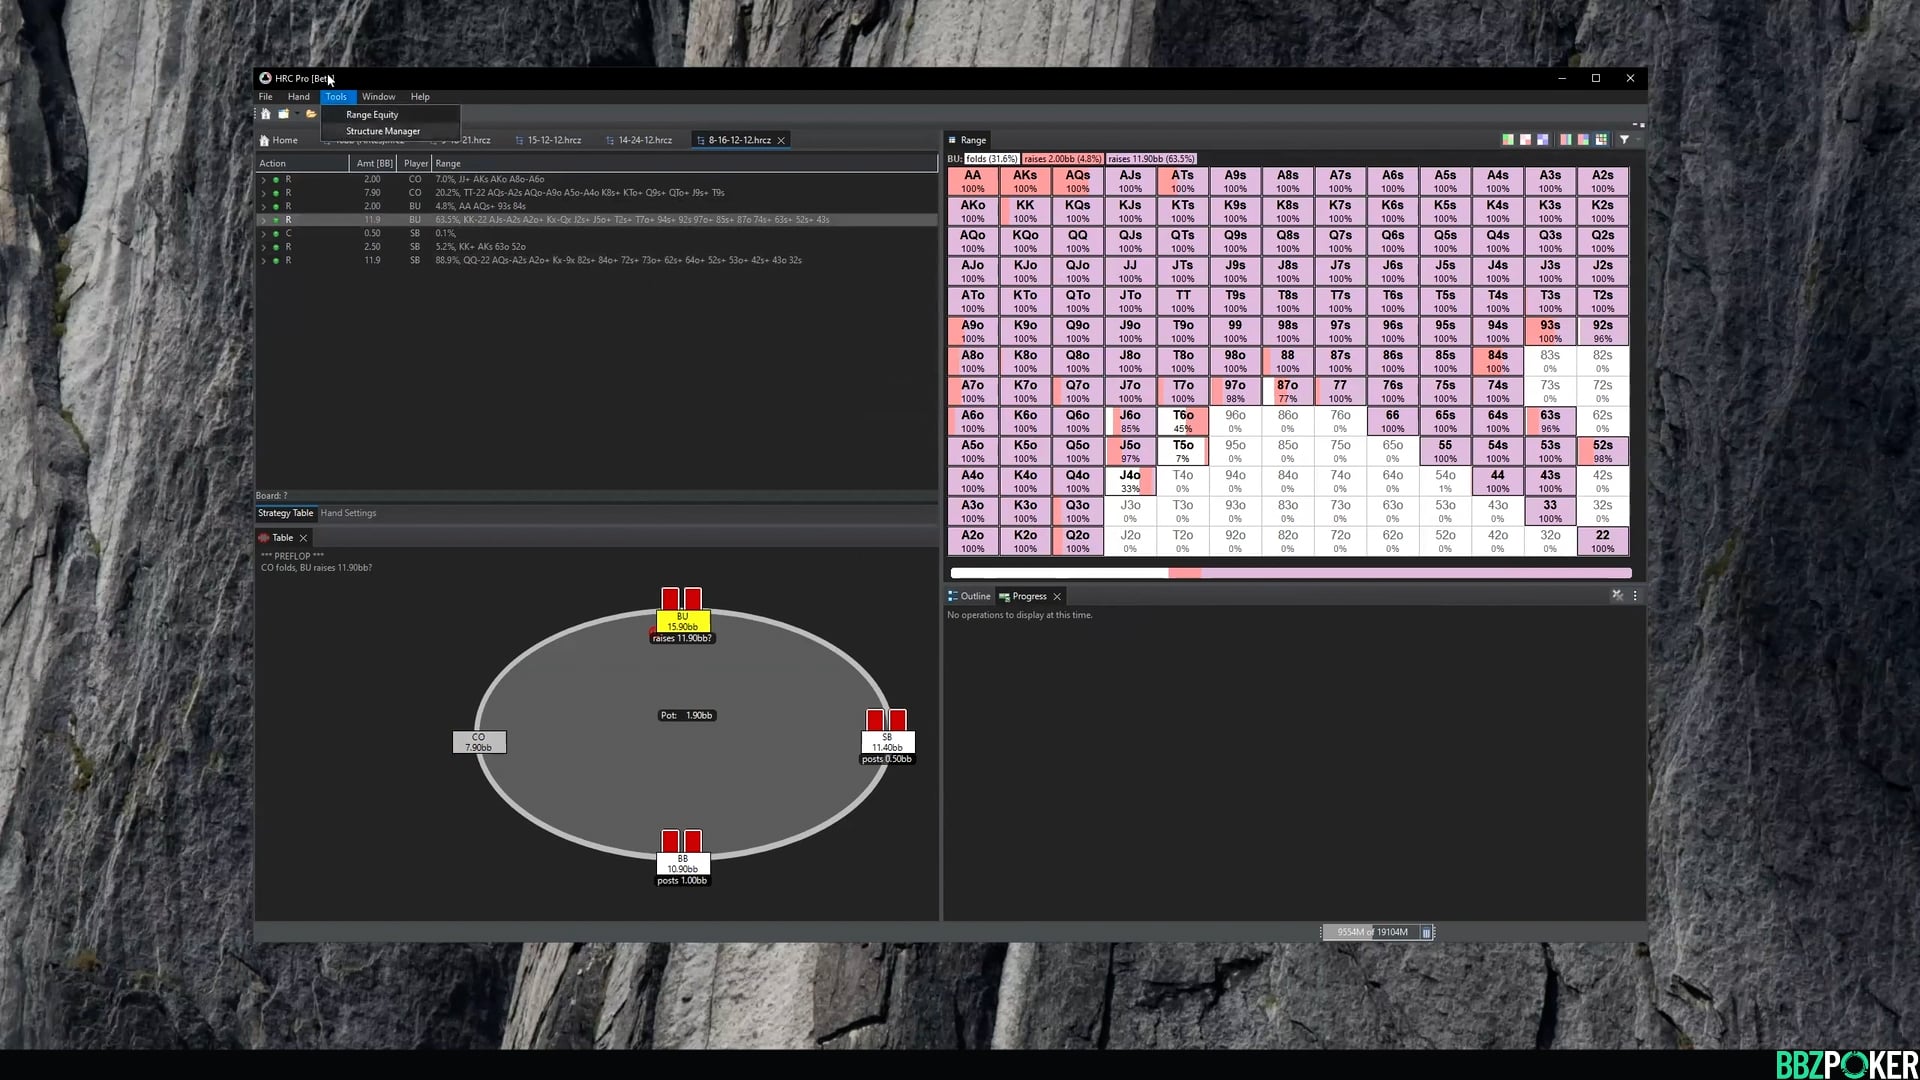Expand the SB 0.50 call row
This screenshot has height=1080, width=1920.
(264, 233)
